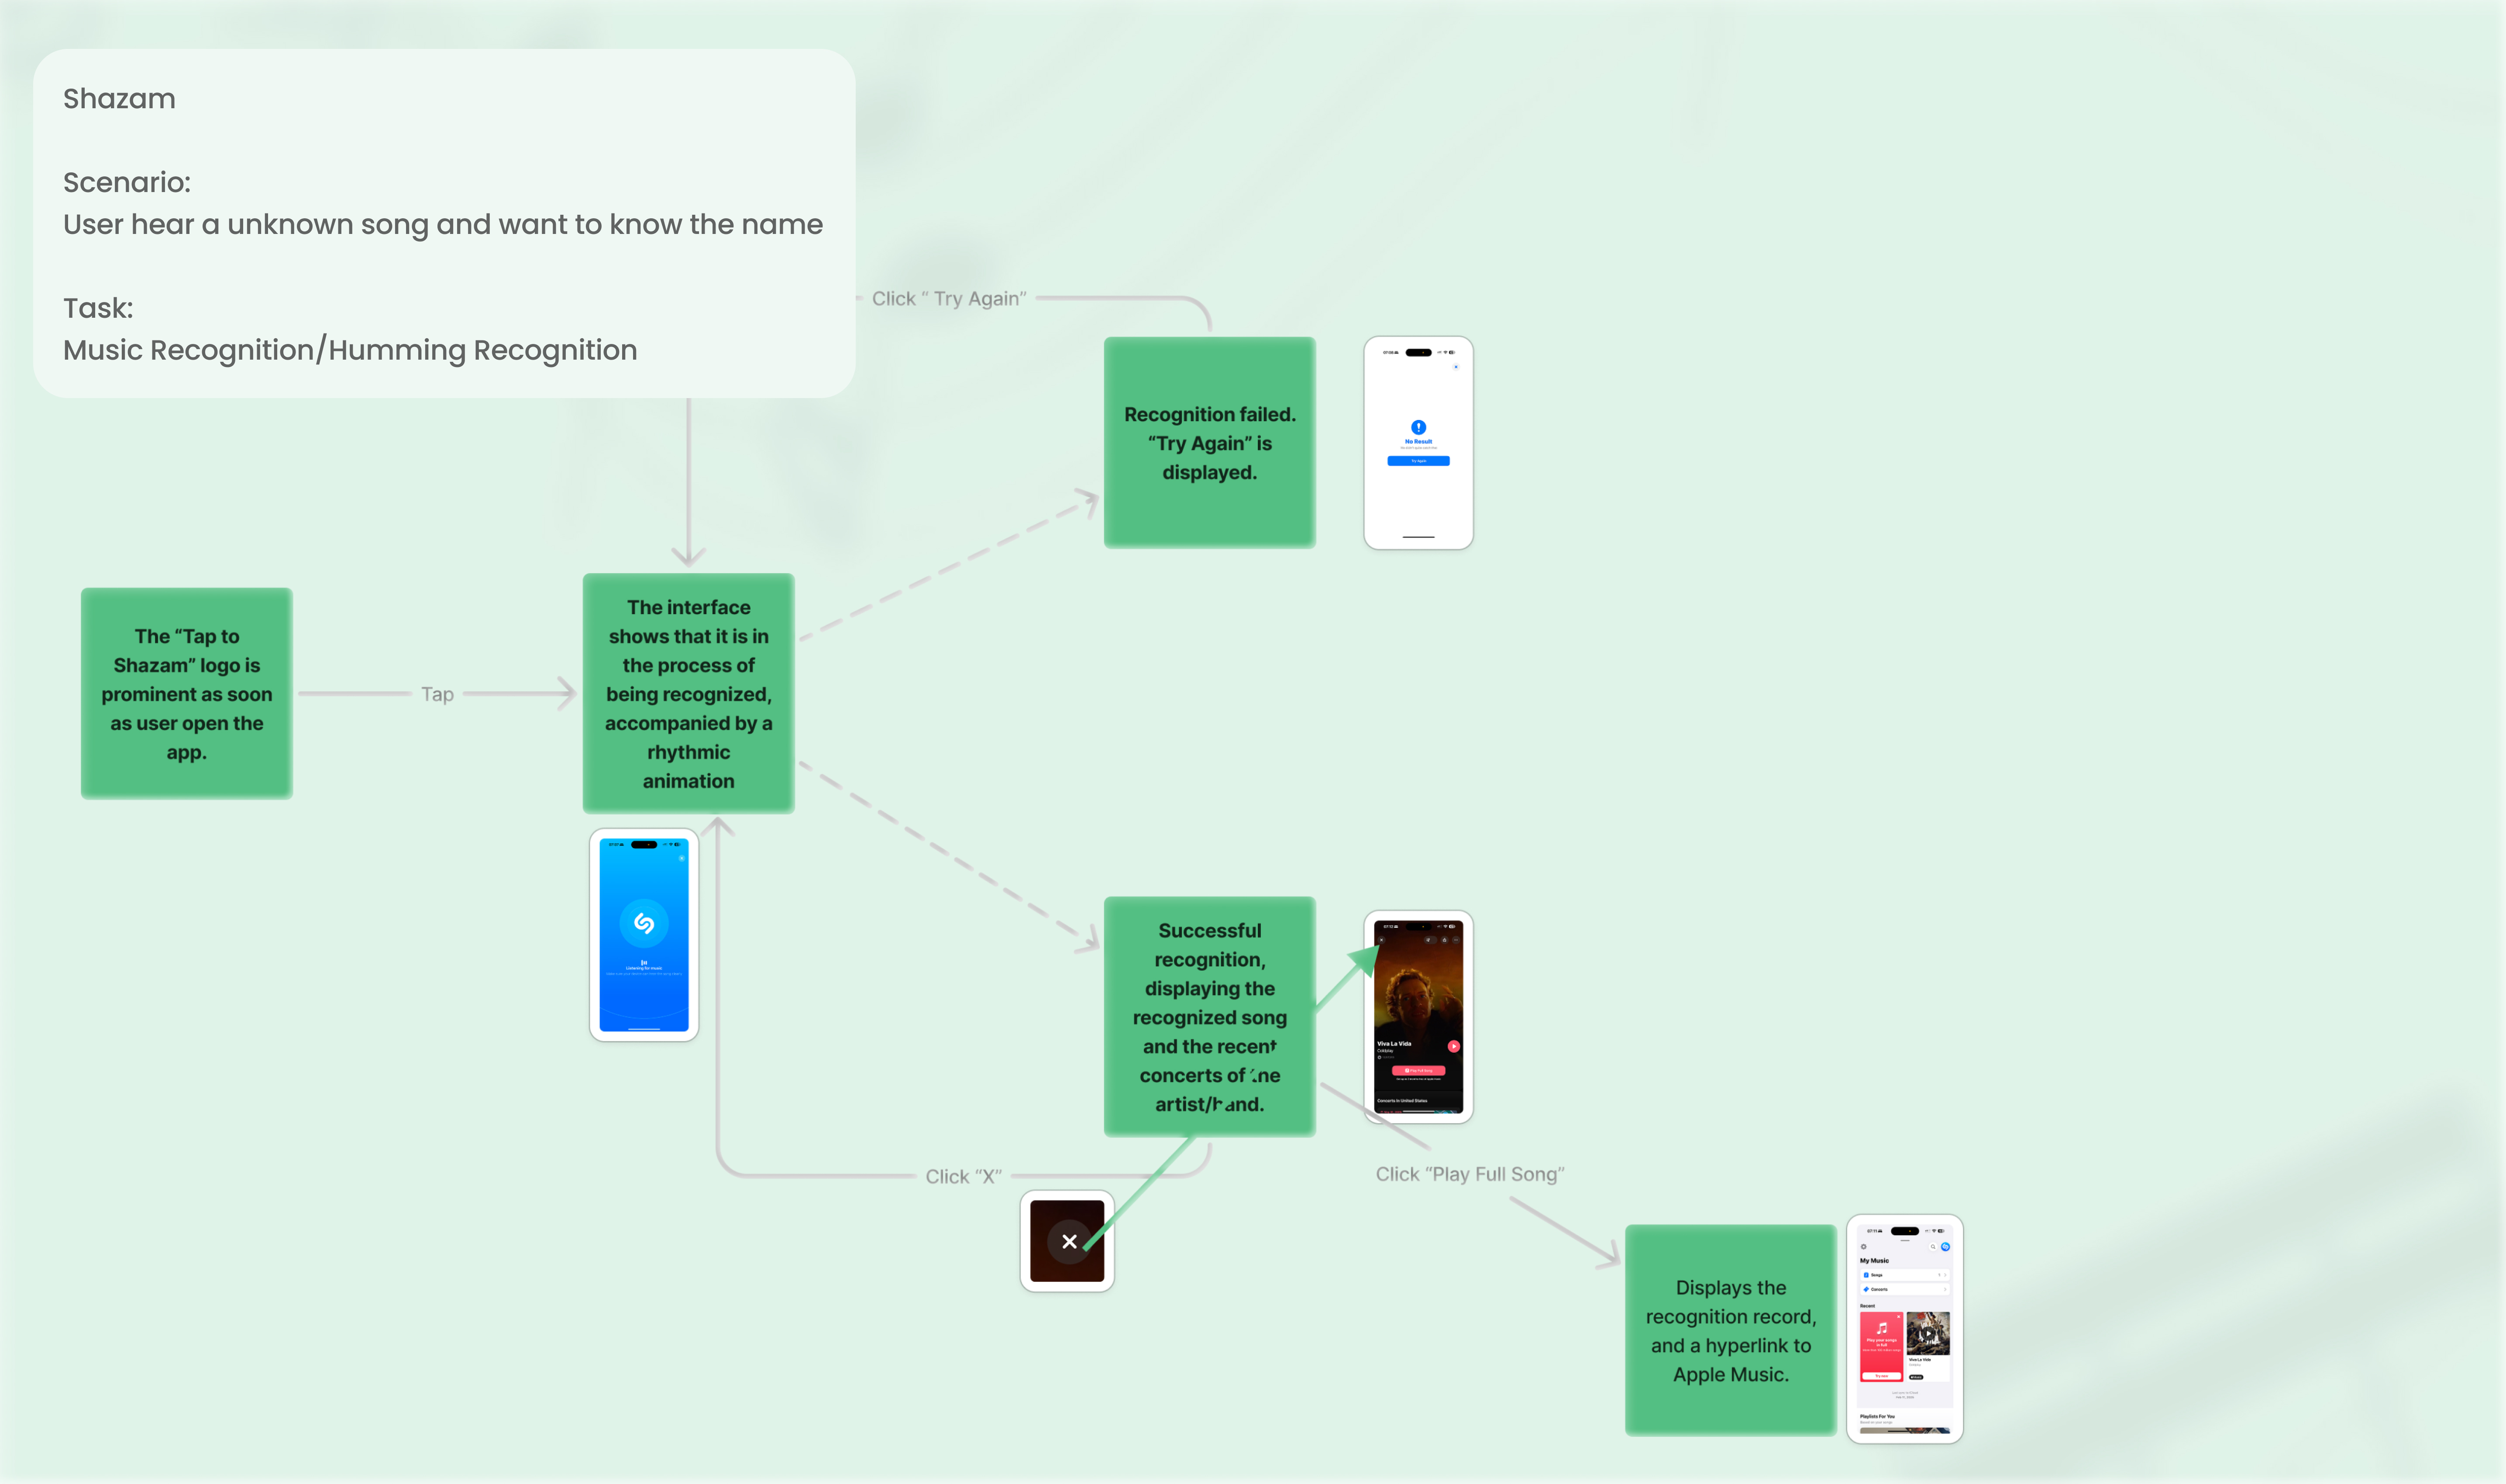Click the Music Recognition/Humming Recognition text
The width and height of the screenshot is (2506, 1484).
pos(350,350)
